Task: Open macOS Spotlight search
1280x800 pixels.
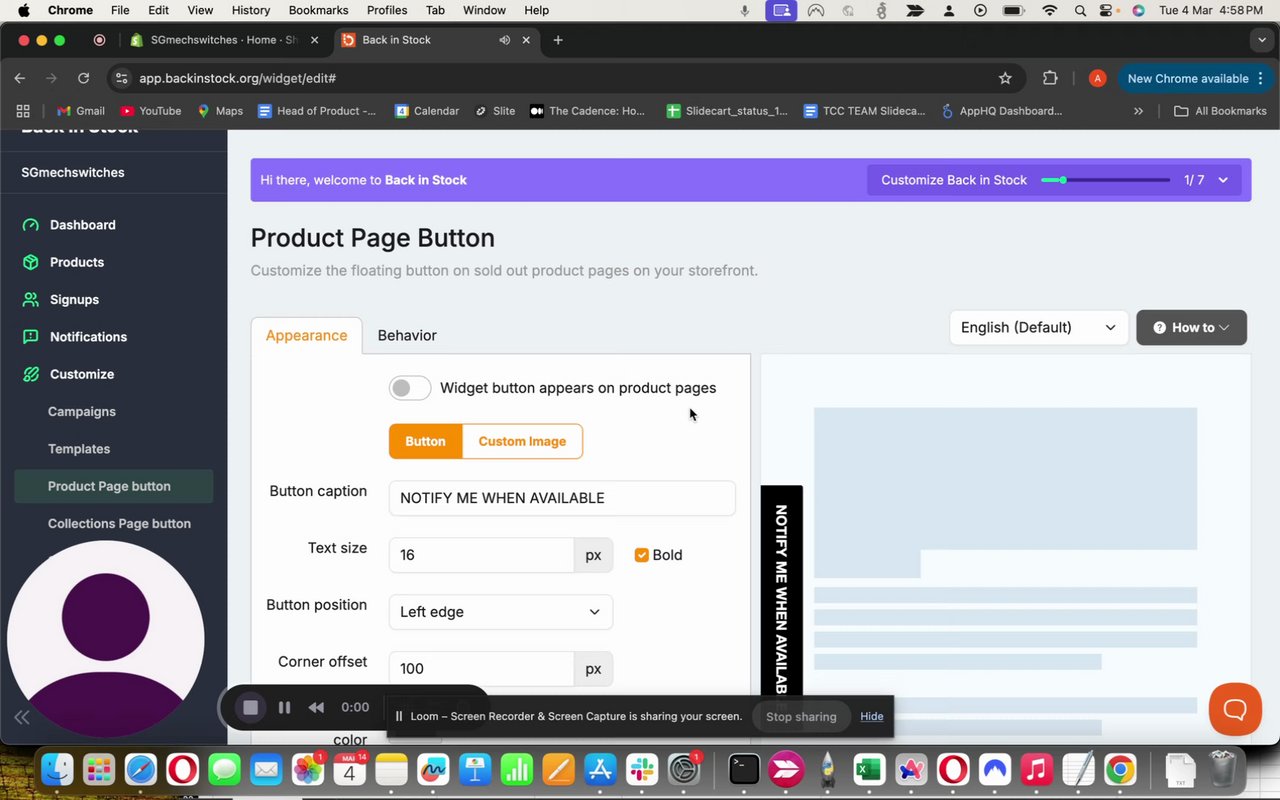Action: pos(1080,10)
